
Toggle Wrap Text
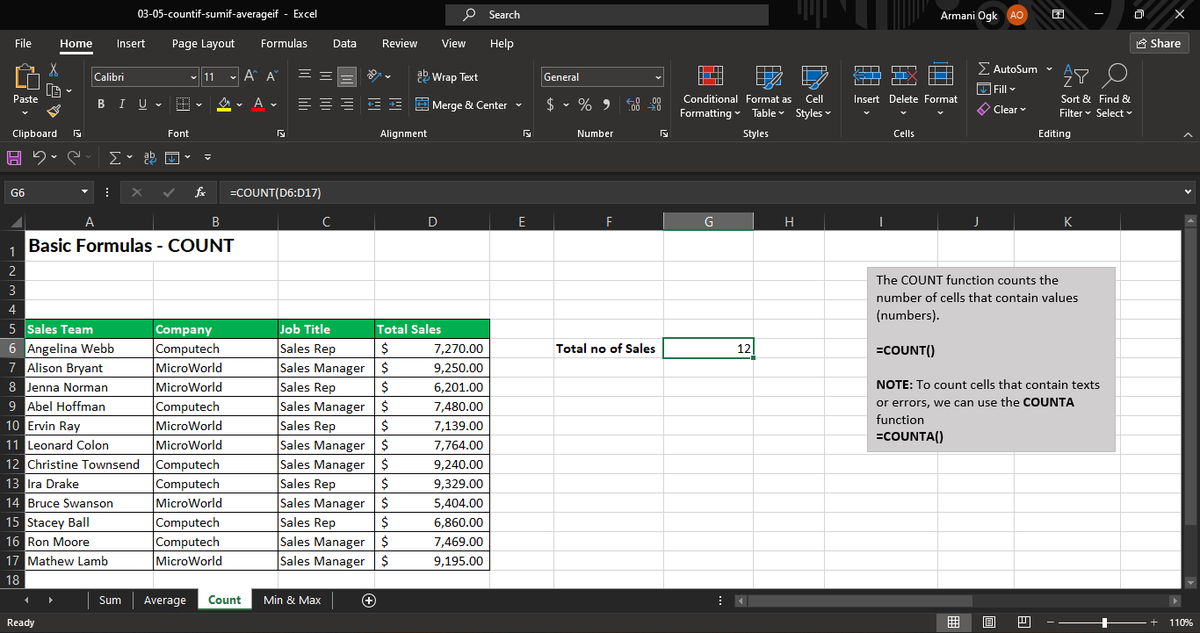tap(447, 77)
